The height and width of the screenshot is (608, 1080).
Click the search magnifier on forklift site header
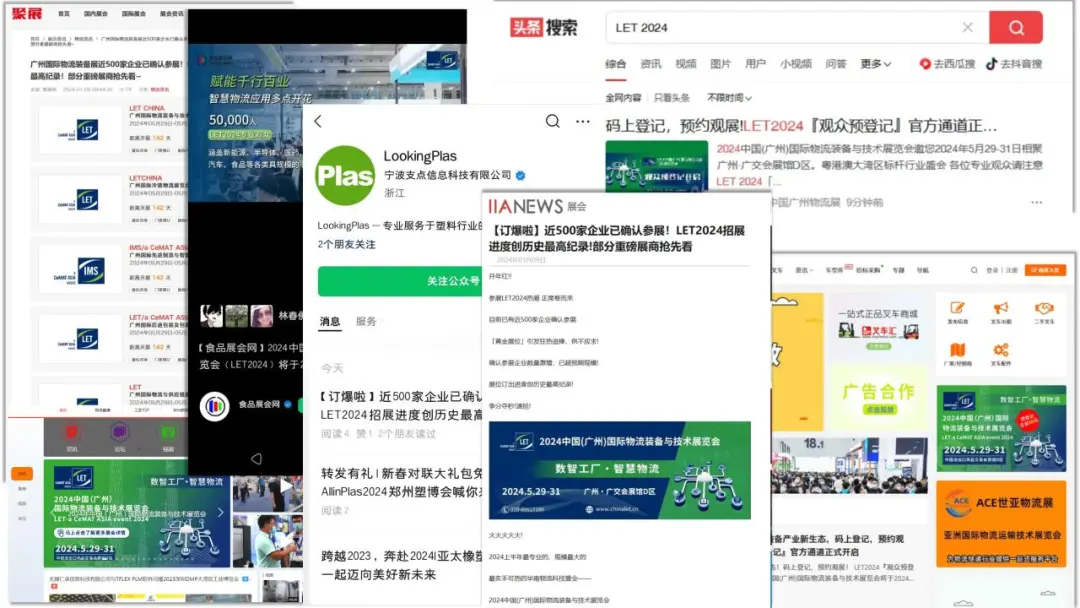click(x=974, y=270)
